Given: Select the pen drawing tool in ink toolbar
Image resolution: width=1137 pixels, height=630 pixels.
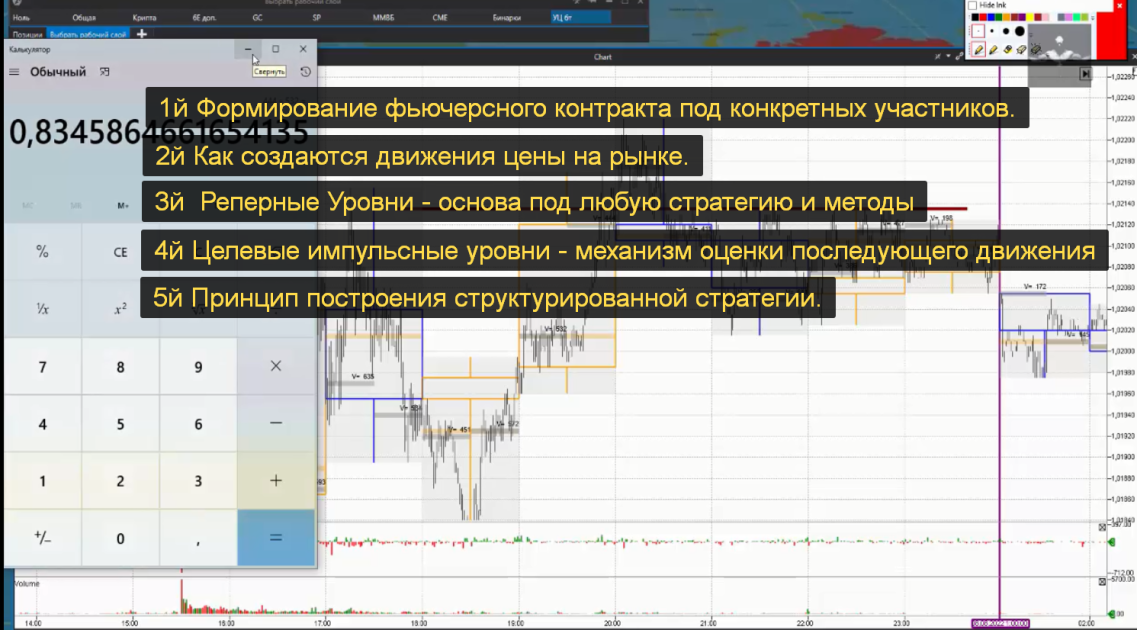Looking at the screenshot, I should [978, 49].
